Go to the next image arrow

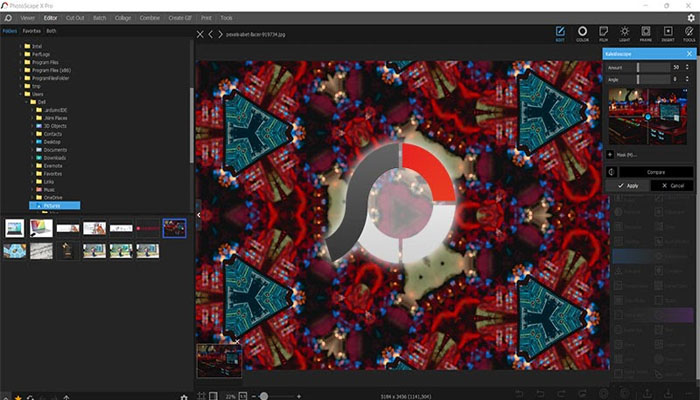[x=221, y=34]
